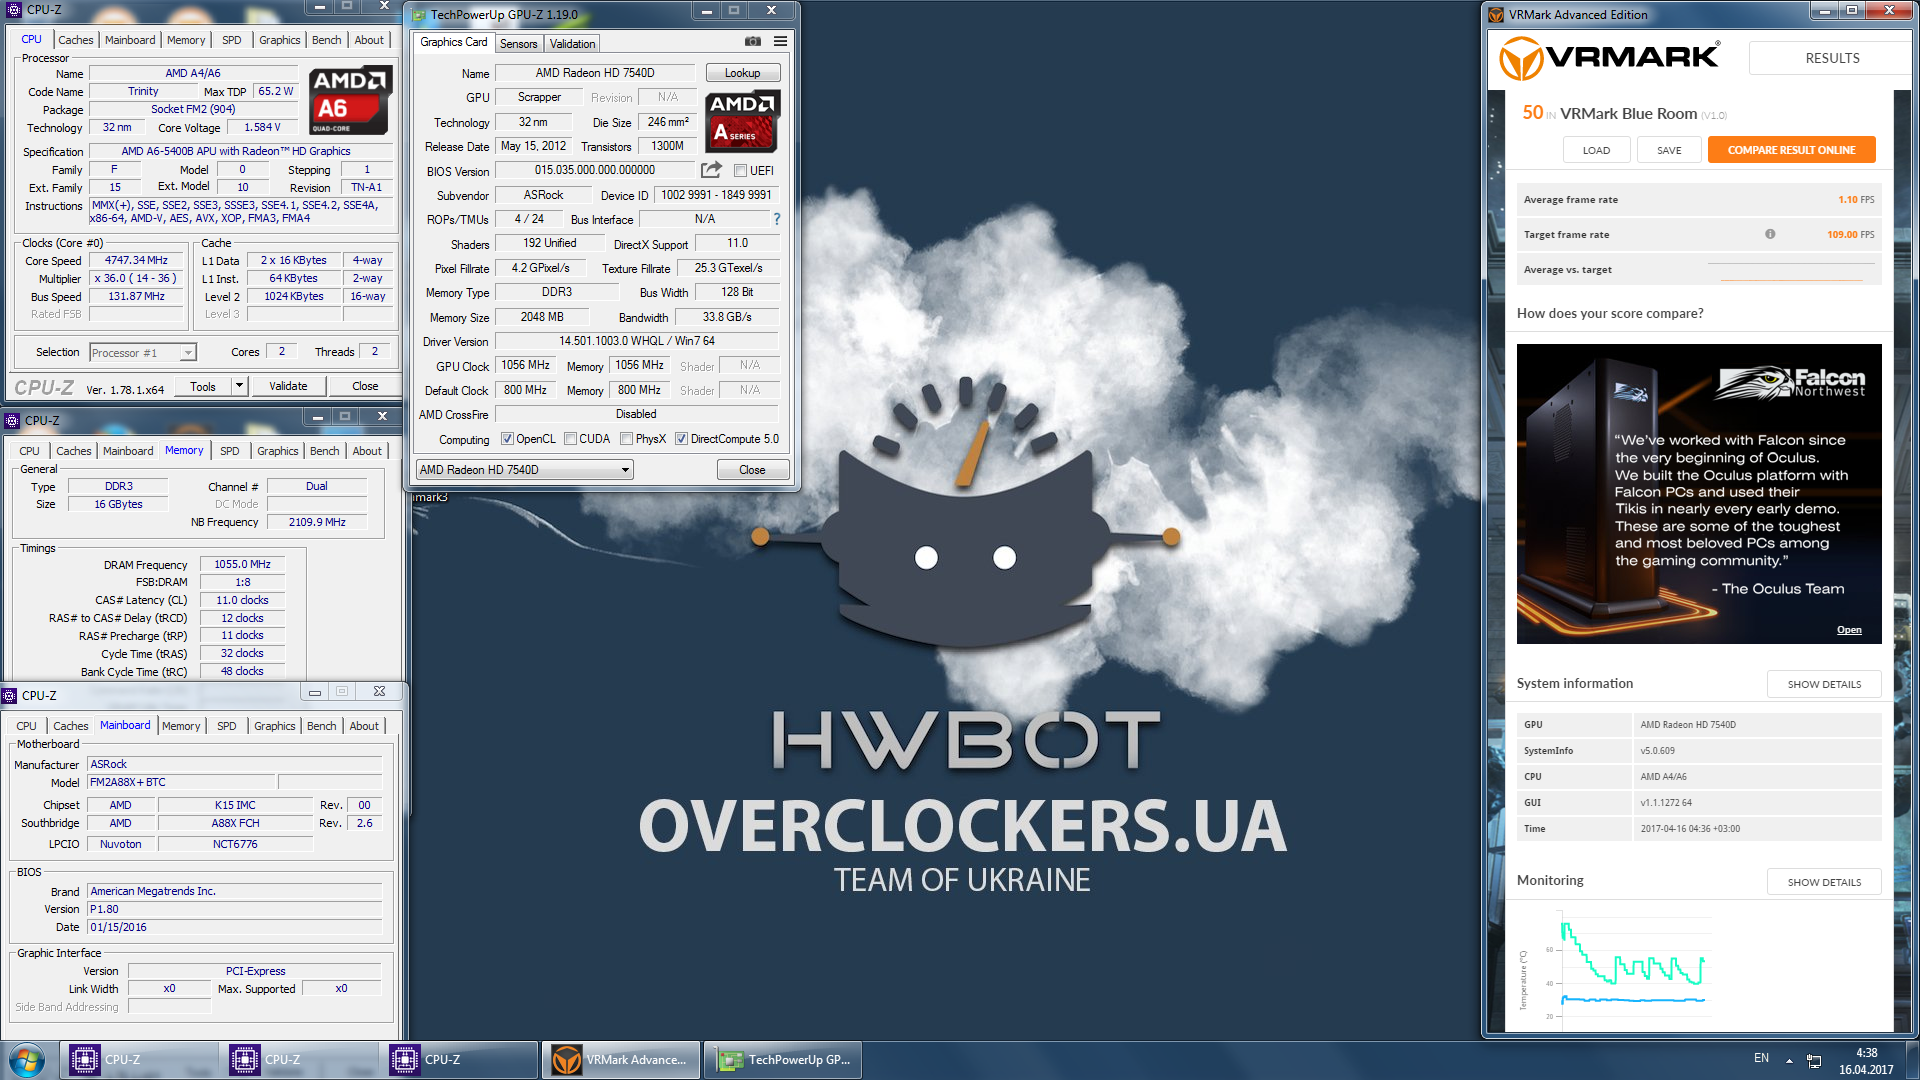Image resolution: width=1920 pixels, height=1080 pixels.
Task: Toggle the CUDA checkbox
Action: point(570,439)
